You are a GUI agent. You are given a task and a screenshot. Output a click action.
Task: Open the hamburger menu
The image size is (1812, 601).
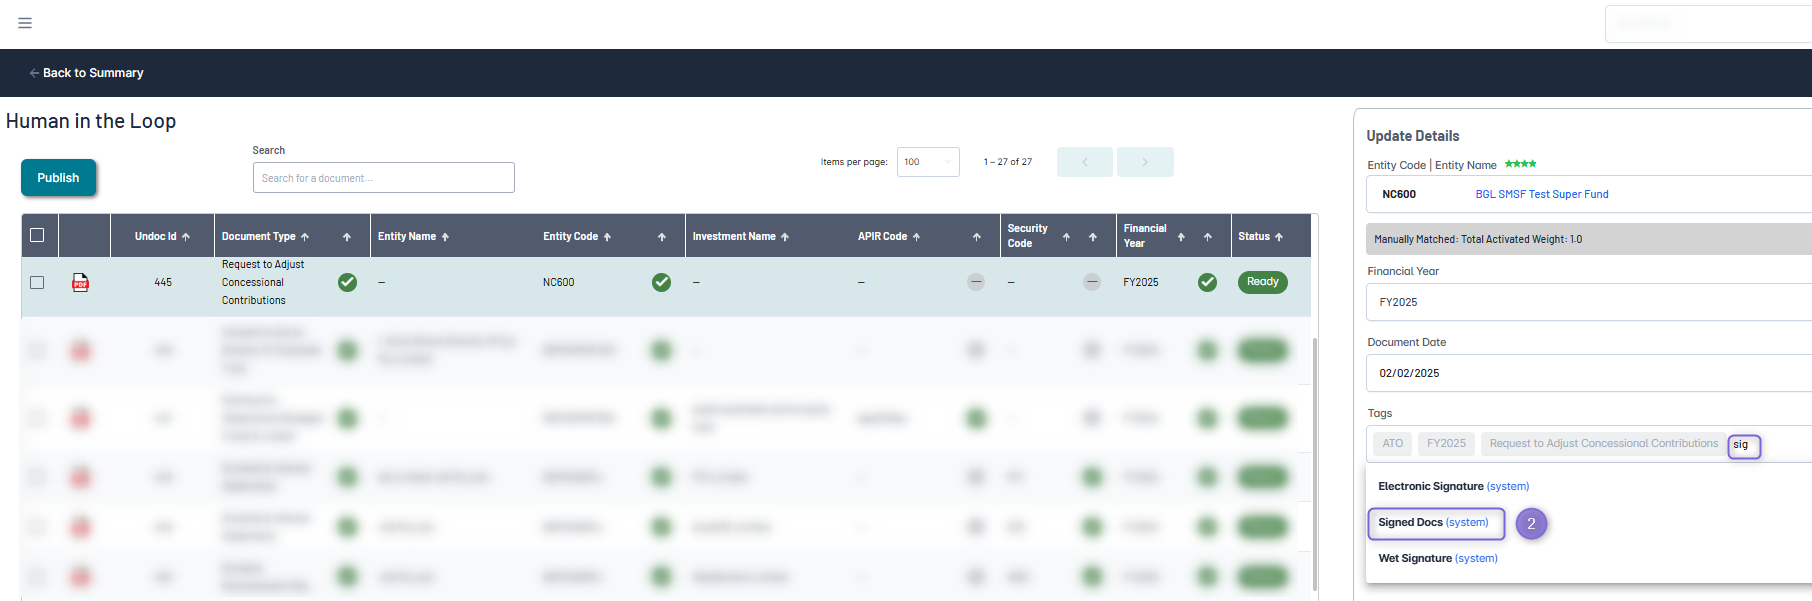tap(25, 23)
